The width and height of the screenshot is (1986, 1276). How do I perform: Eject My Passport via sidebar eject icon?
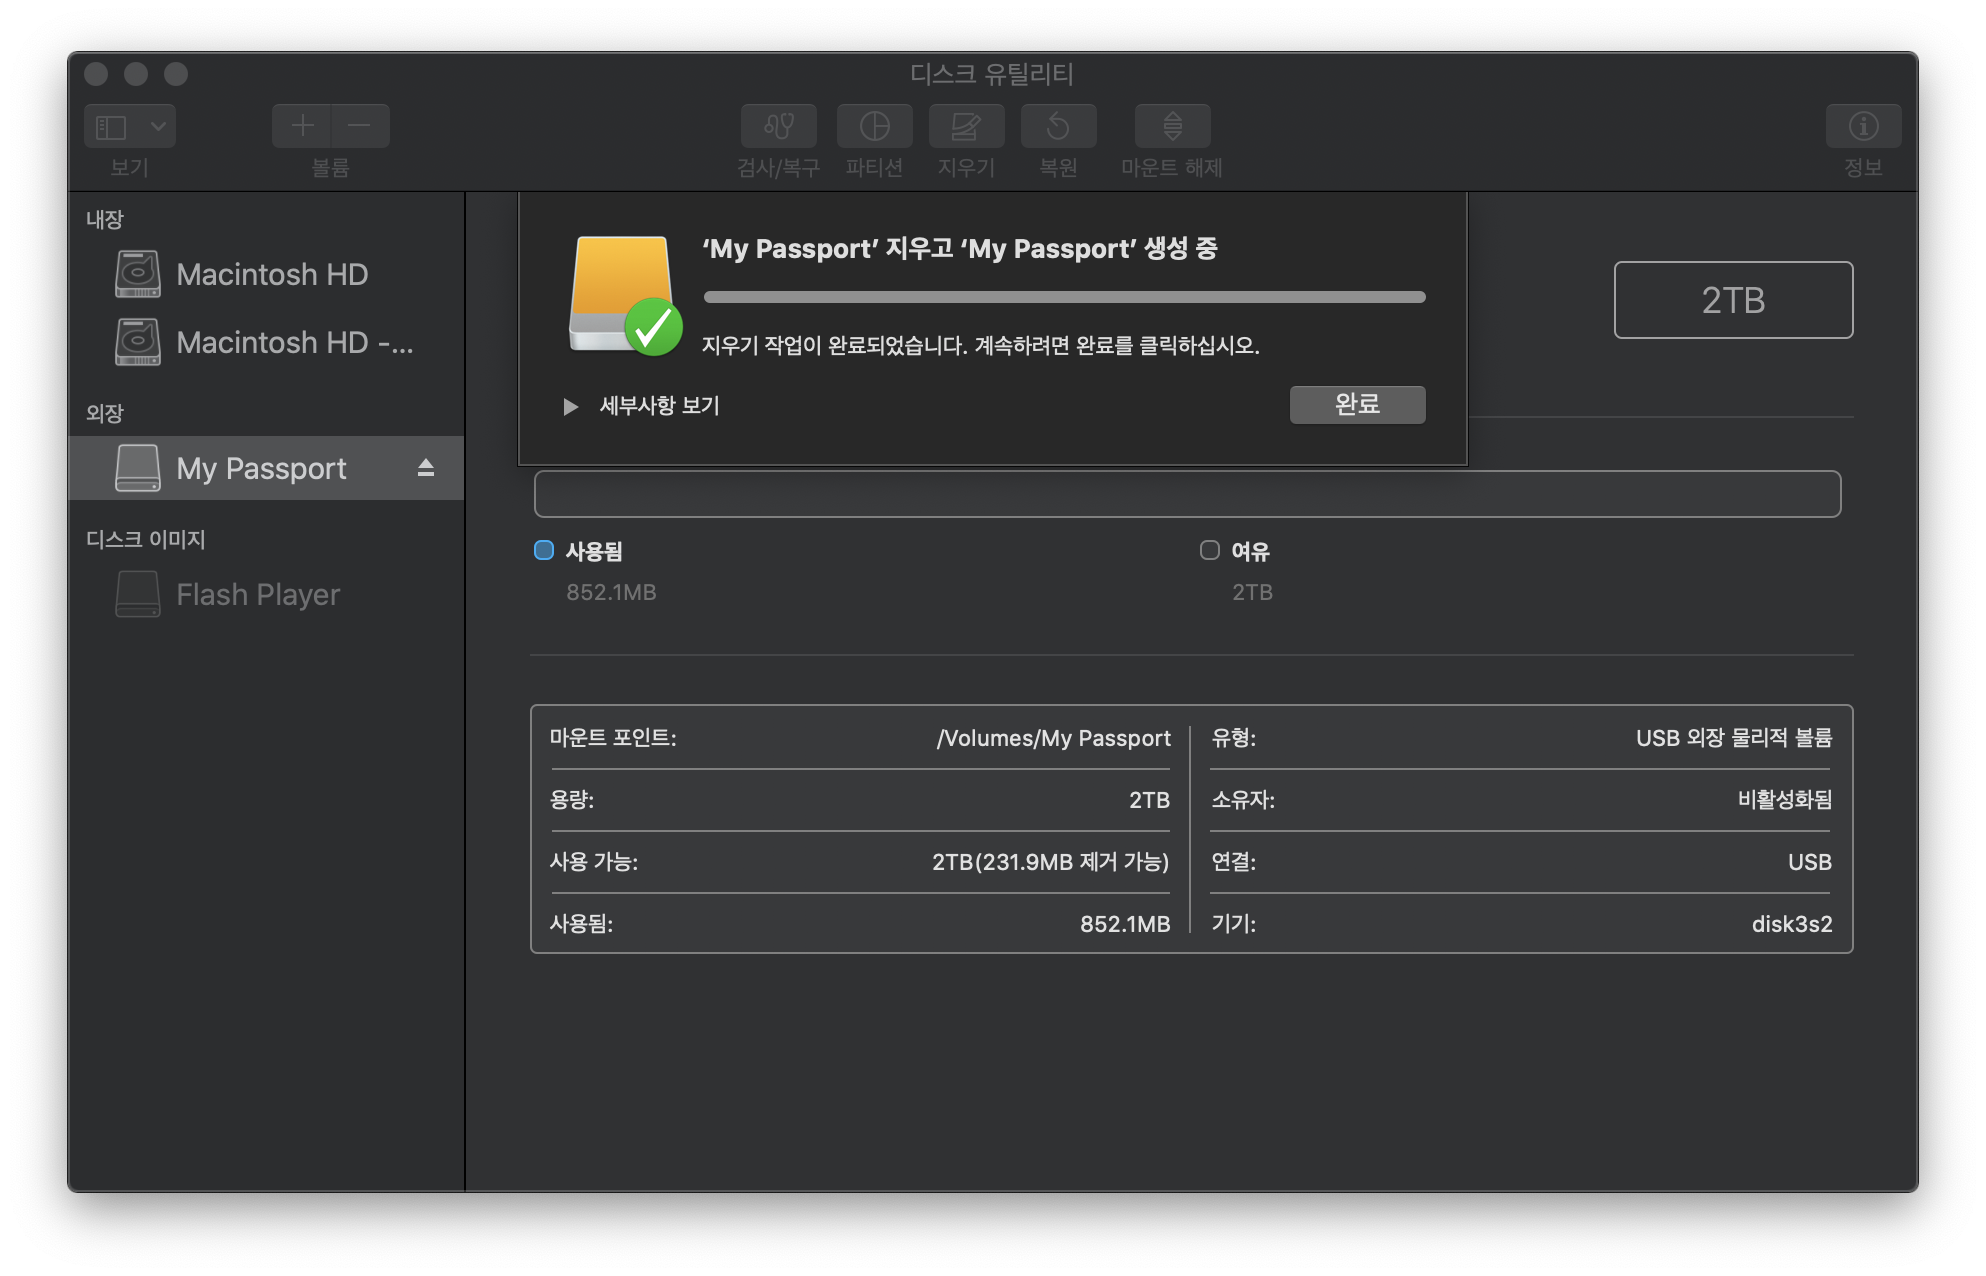(426, 468)
